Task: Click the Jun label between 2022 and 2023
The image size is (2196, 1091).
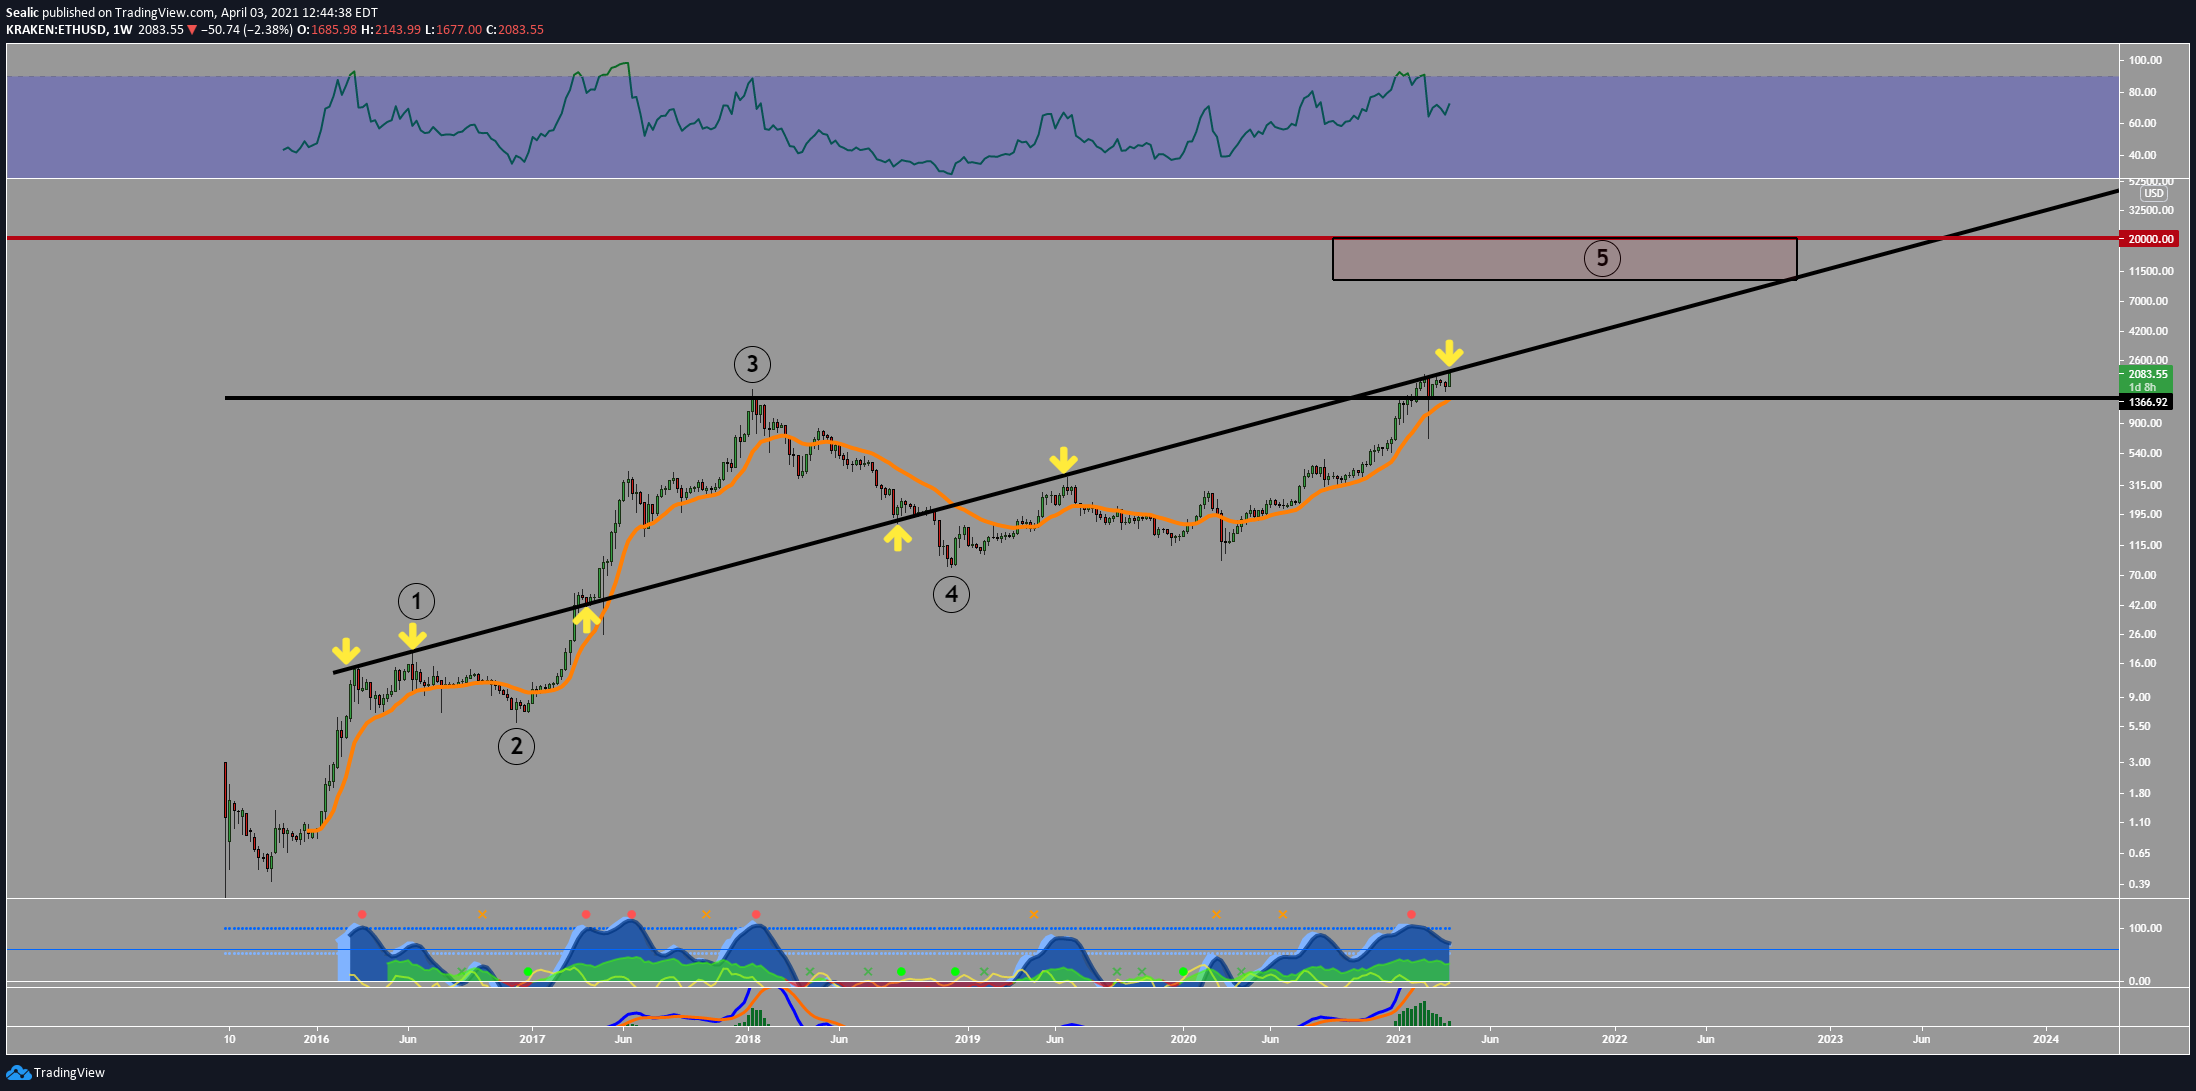Action: (1705, 1039)
